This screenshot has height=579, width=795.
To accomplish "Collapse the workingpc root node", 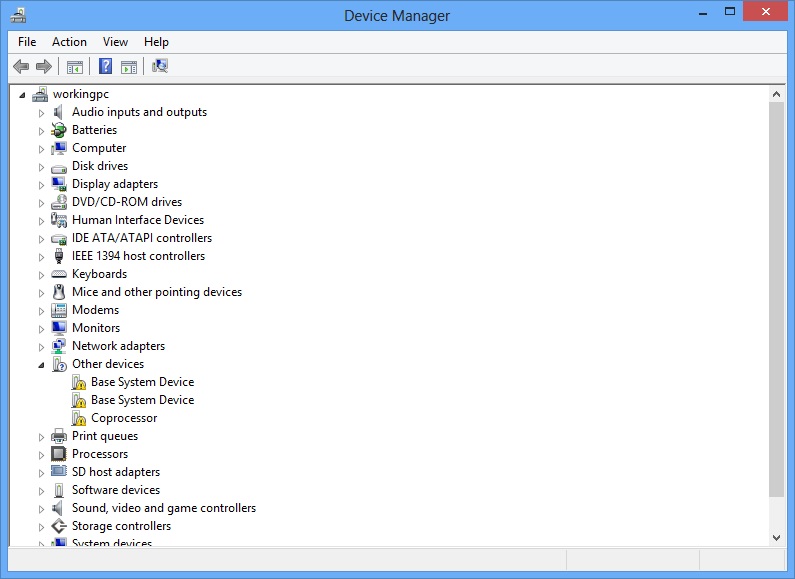I will tap(23, 95).
